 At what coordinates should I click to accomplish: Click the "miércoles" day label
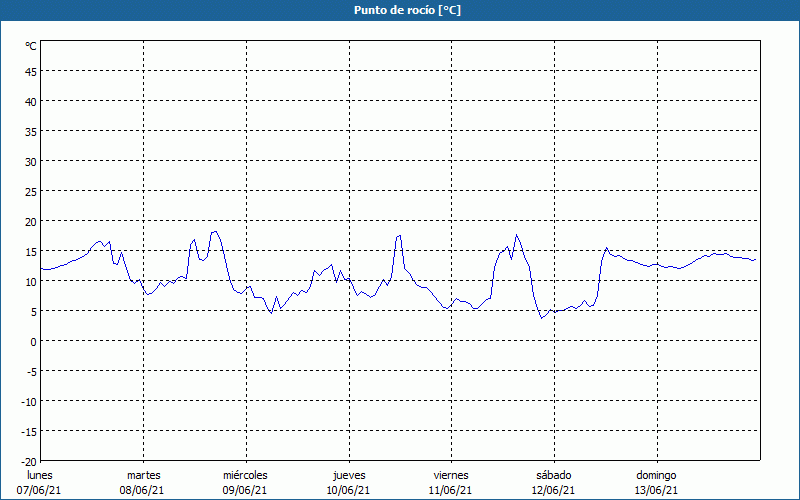(245, 475)
